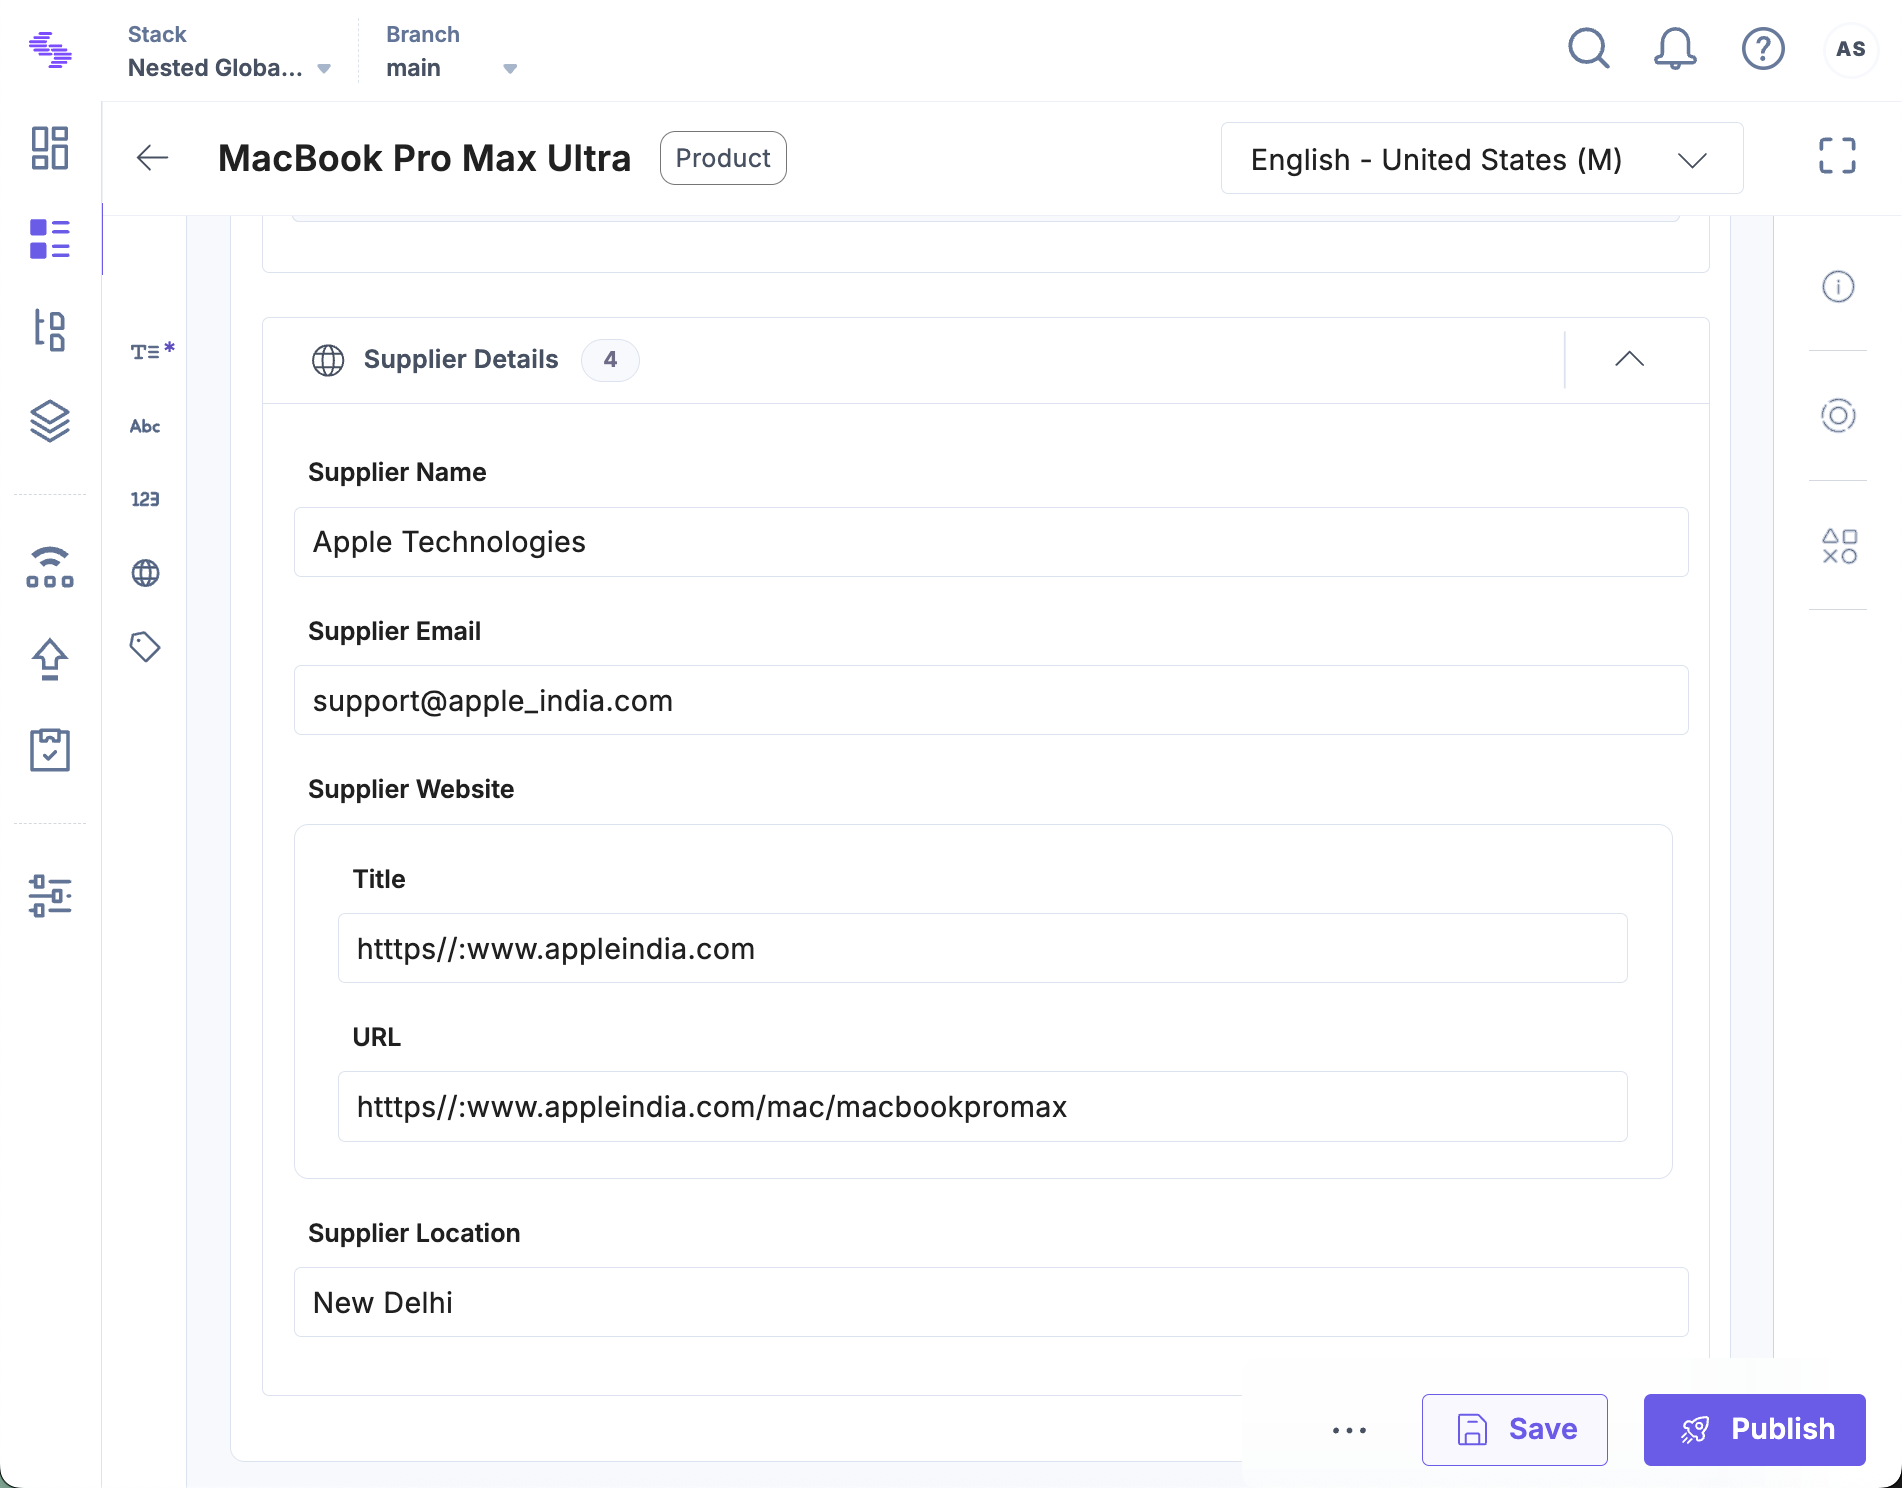1902x1488 pixels.
Task: Click the MacBook Pro Max Ultra title
Action: (424, 158)
